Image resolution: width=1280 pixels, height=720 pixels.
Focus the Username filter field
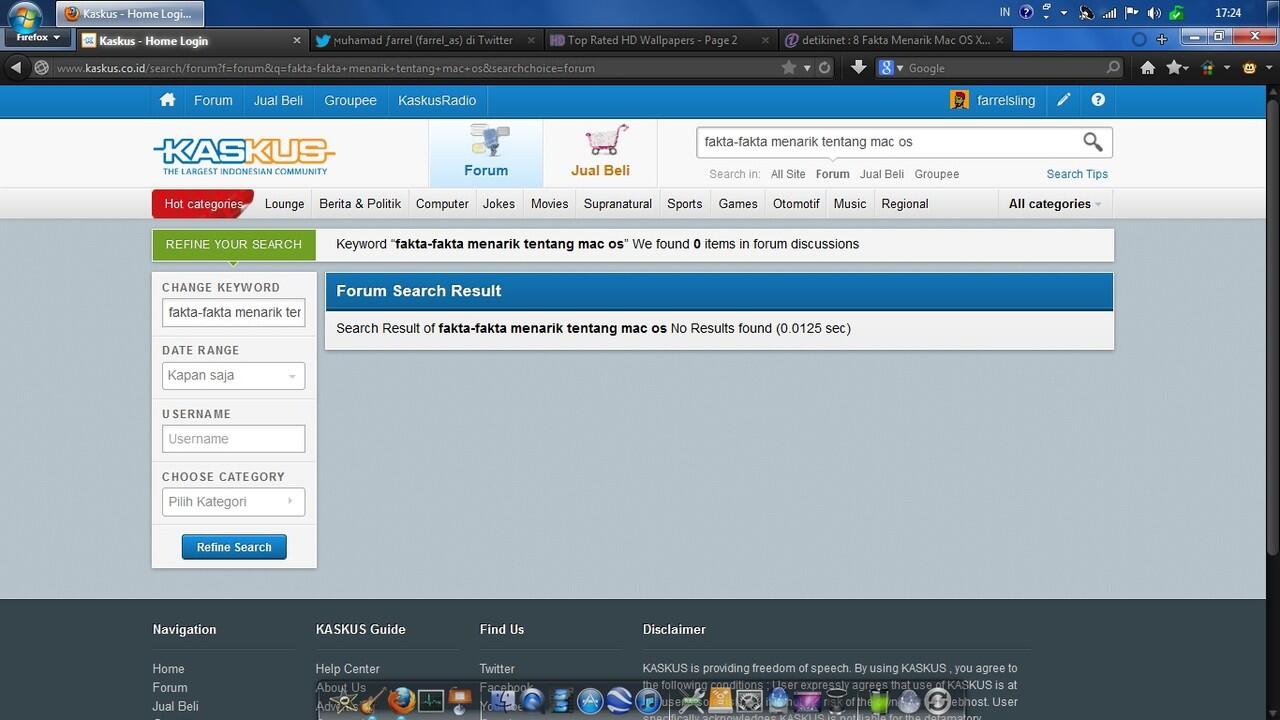[x=233, y=439]
